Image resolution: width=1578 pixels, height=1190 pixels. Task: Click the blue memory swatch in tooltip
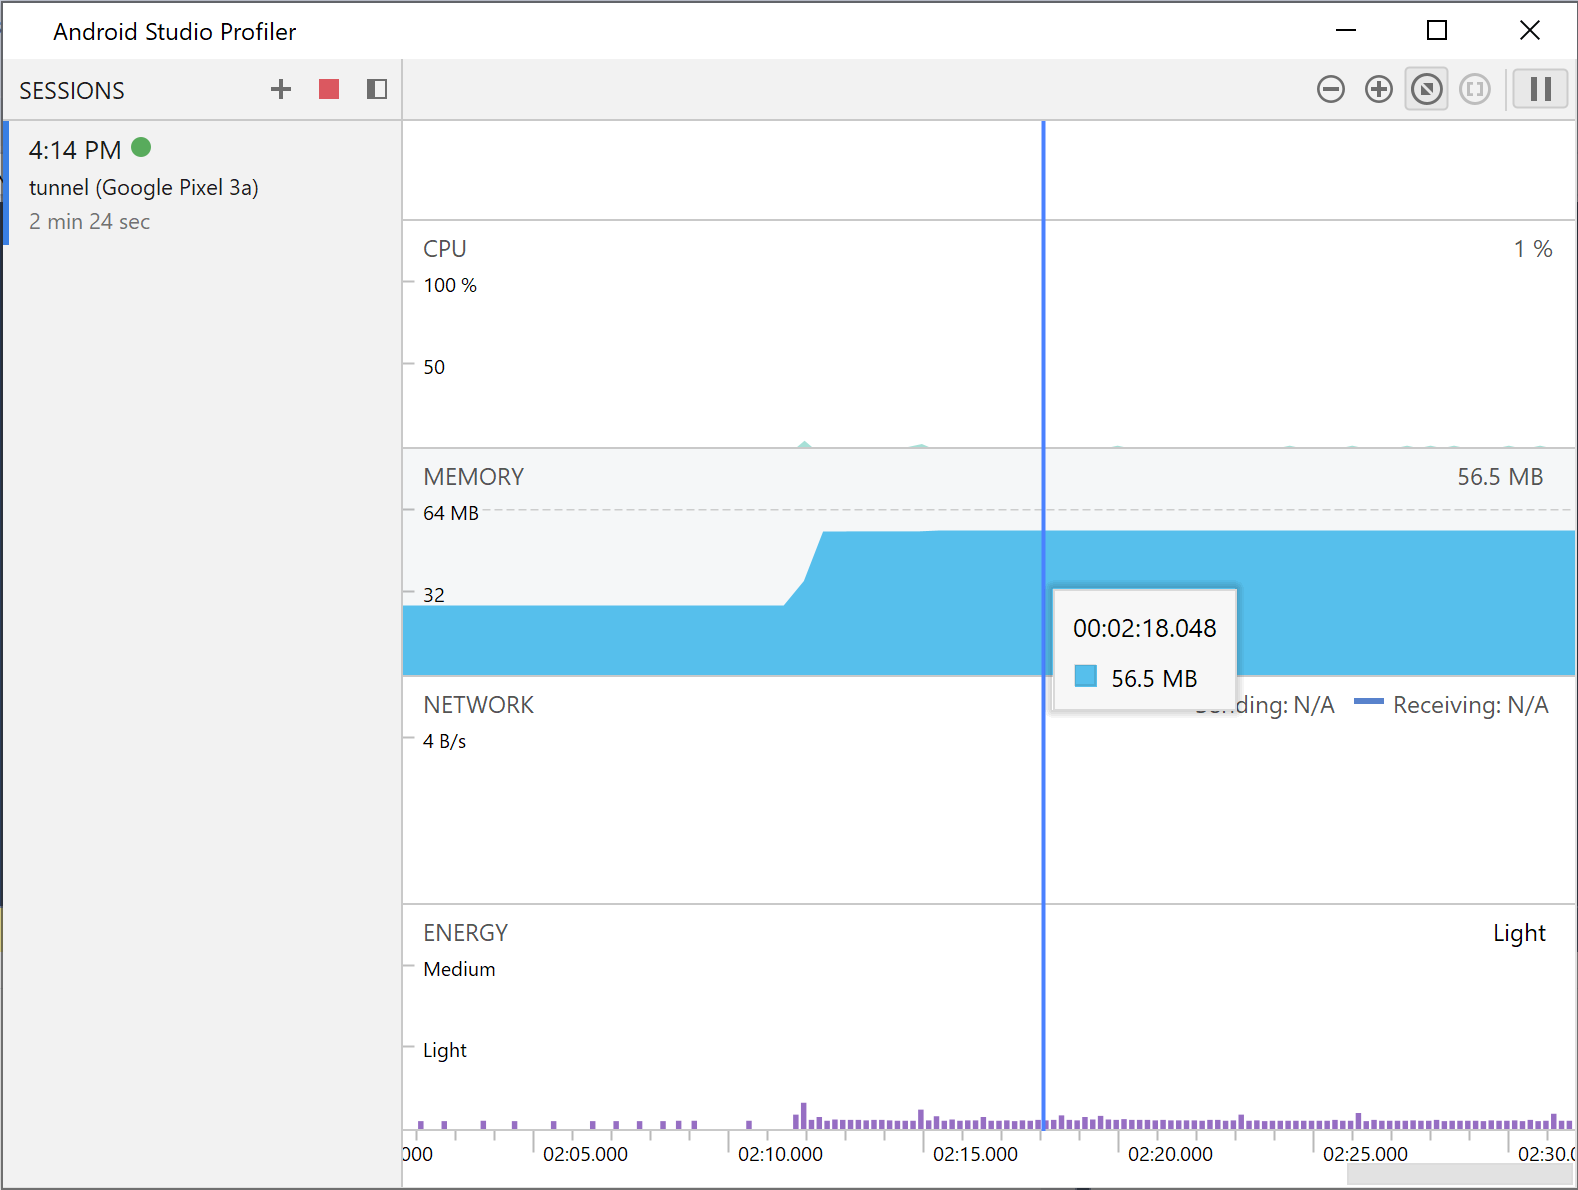[x=1085, y=677]
